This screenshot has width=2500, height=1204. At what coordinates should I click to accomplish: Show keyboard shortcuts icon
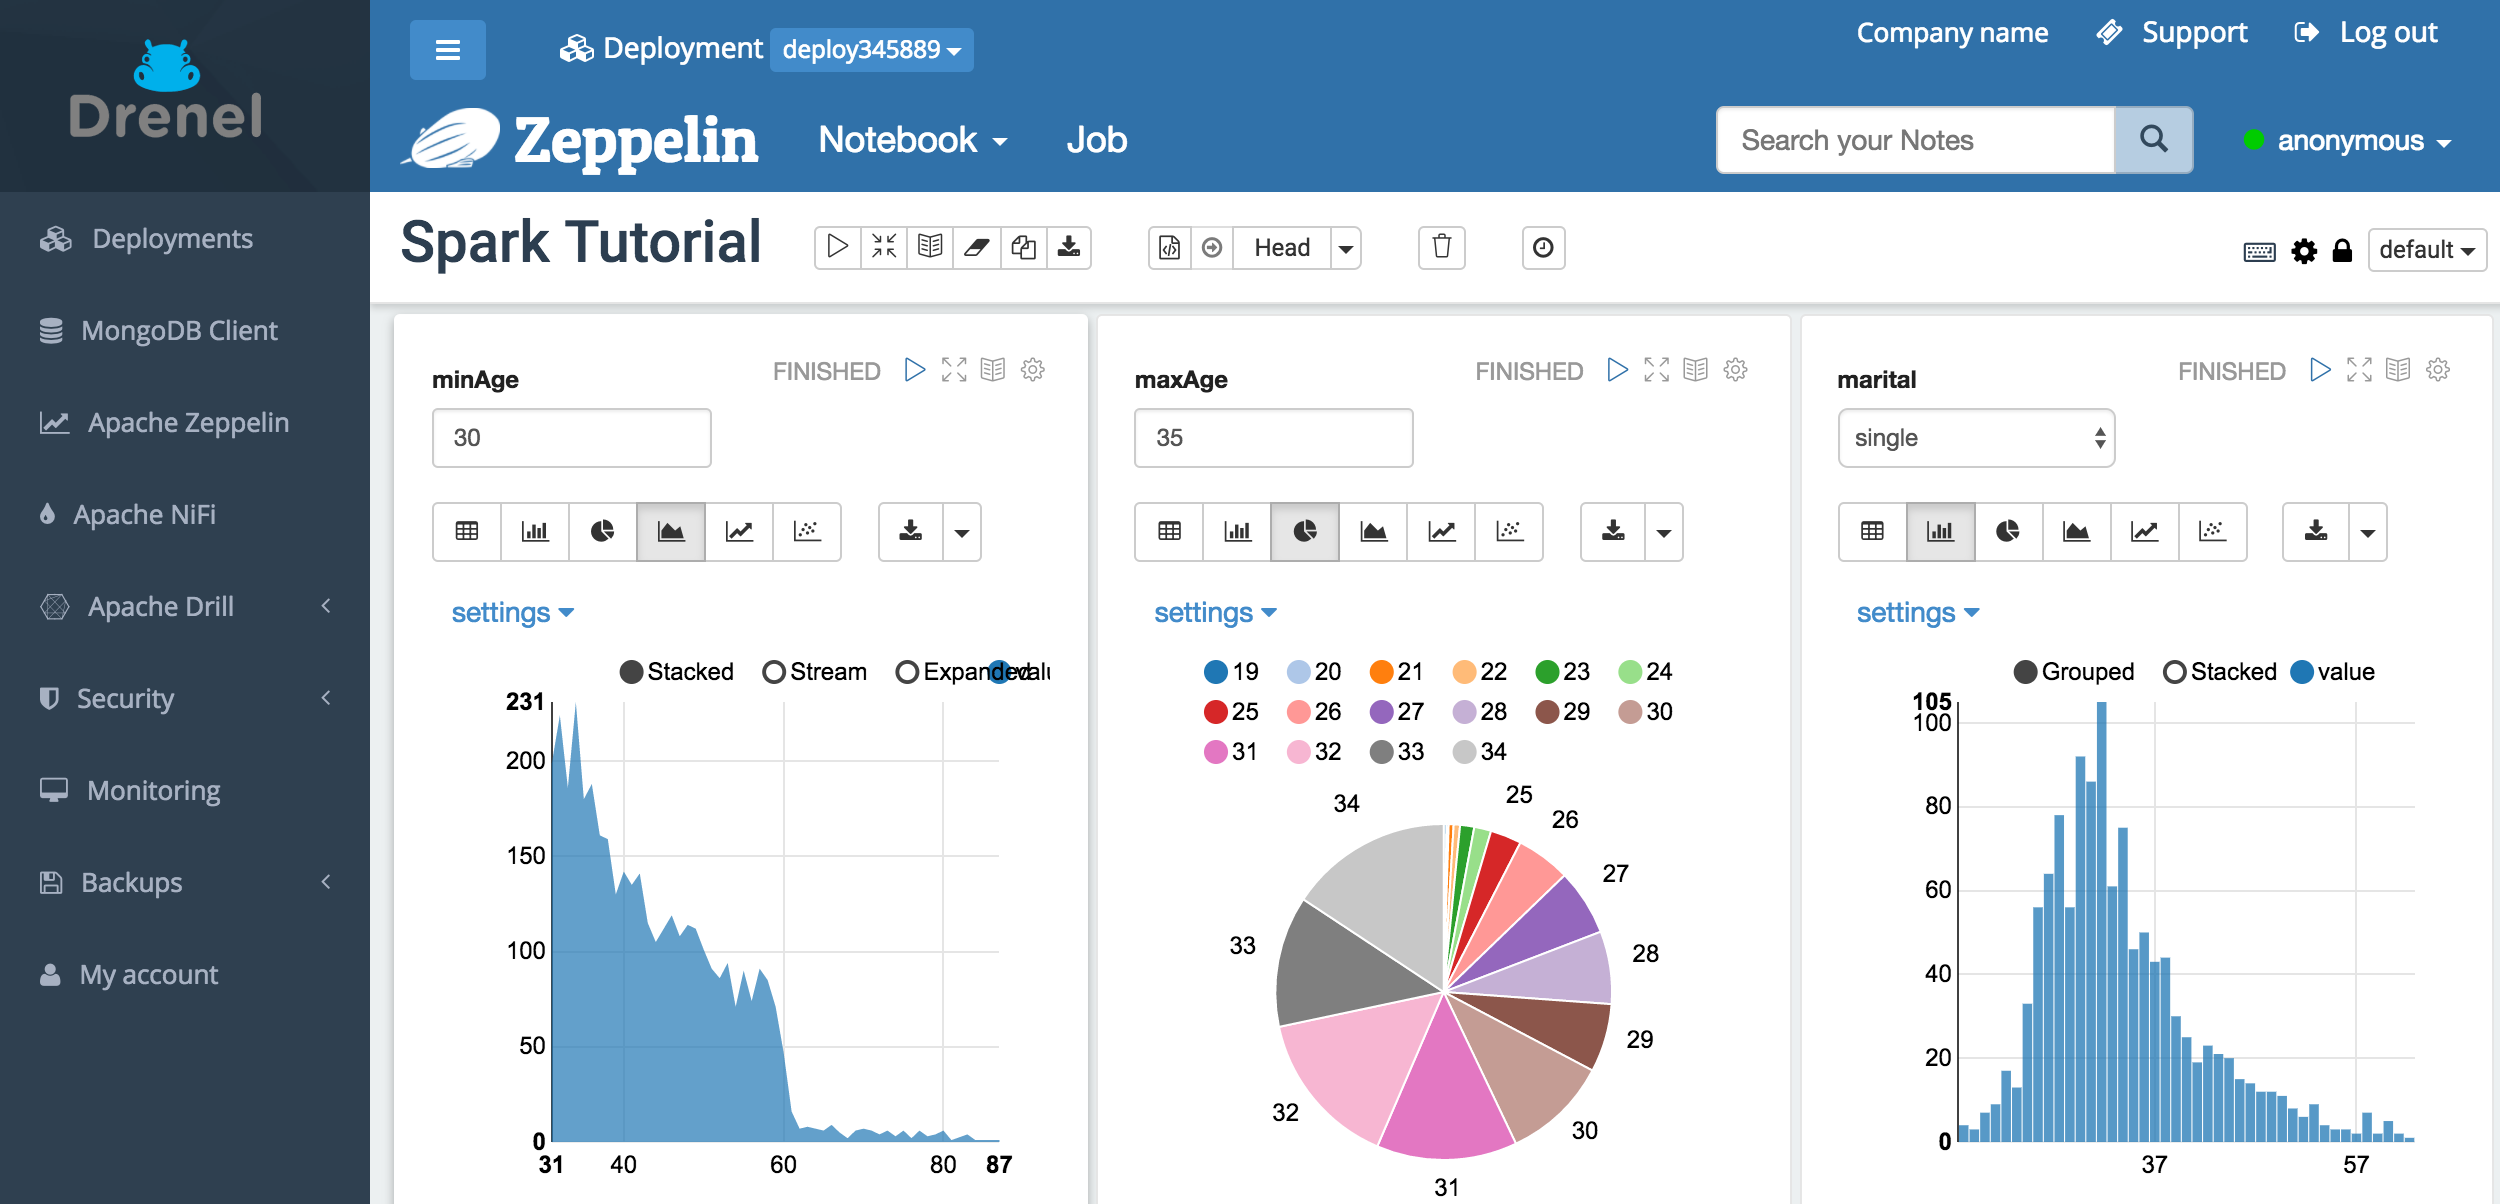click(x=2259, y=251)
